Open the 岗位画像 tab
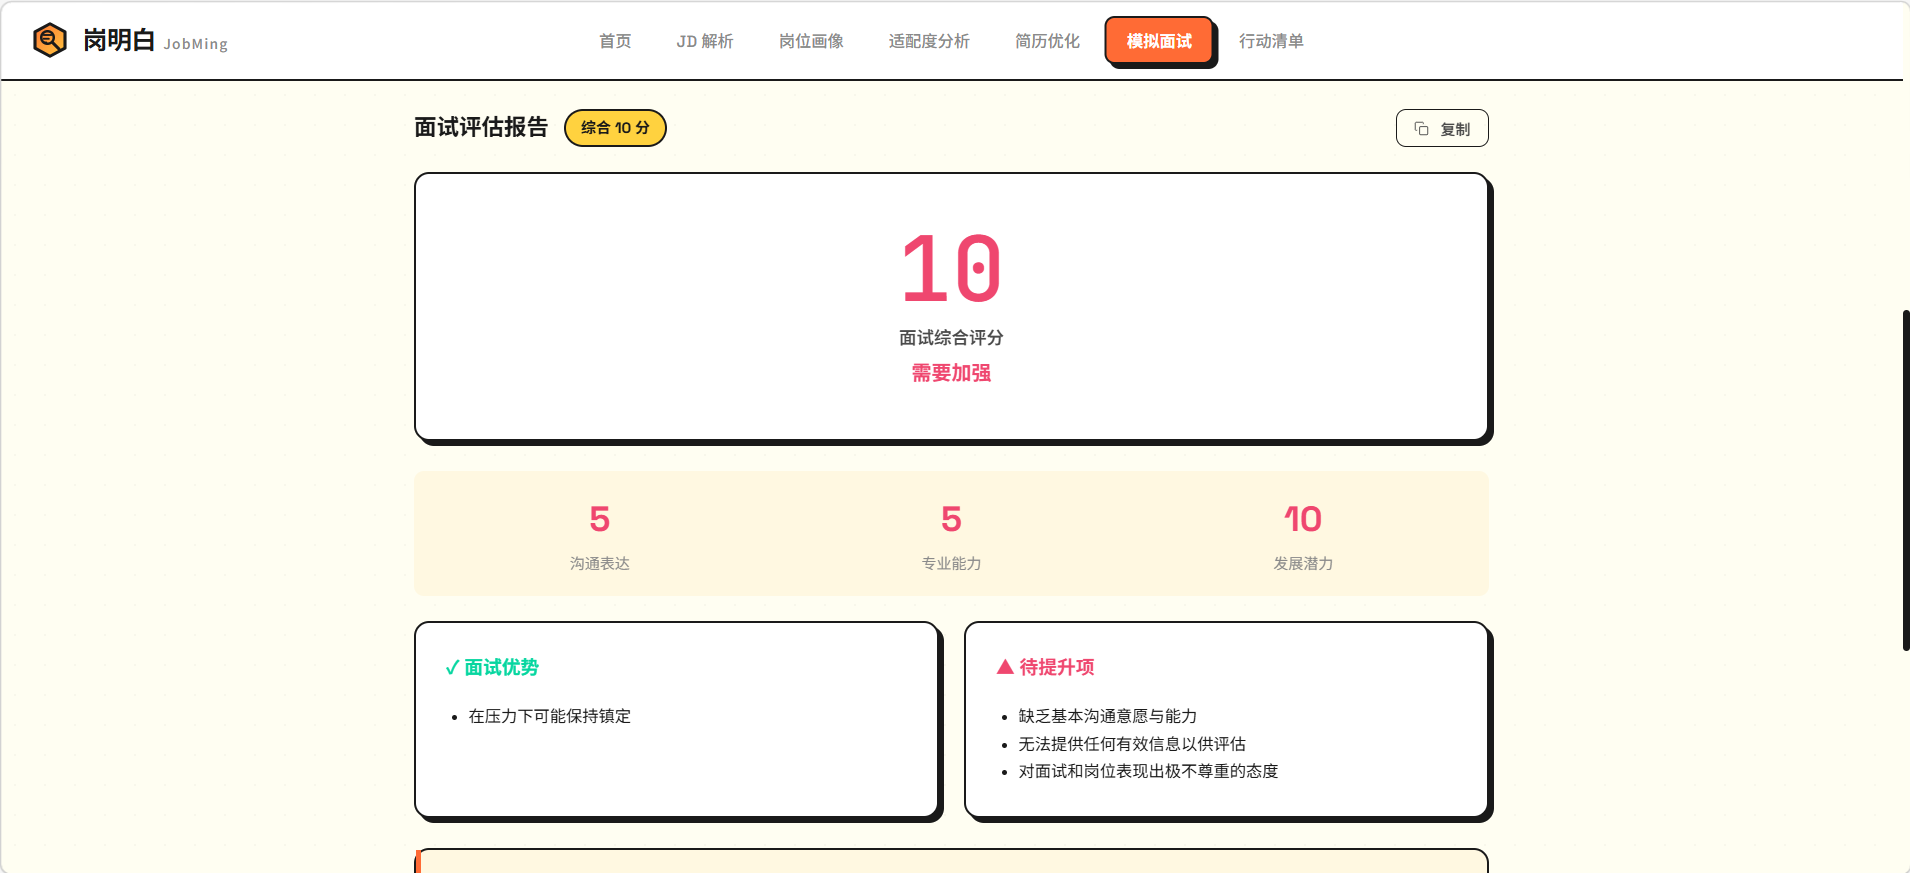1910x873 pixels. click(x=811, y=41)
